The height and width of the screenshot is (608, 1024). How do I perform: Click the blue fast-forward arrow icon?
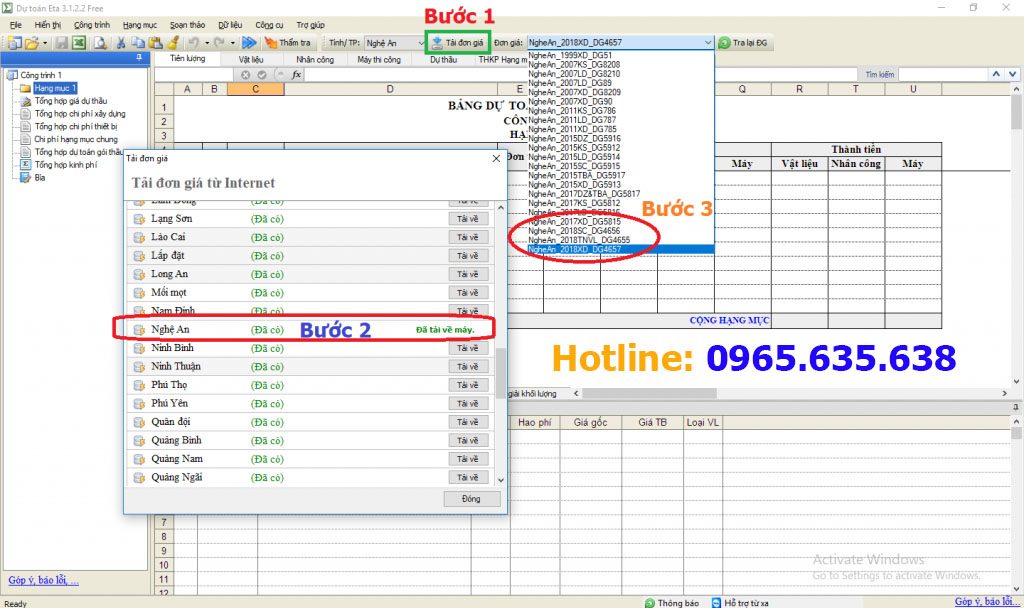249,43
